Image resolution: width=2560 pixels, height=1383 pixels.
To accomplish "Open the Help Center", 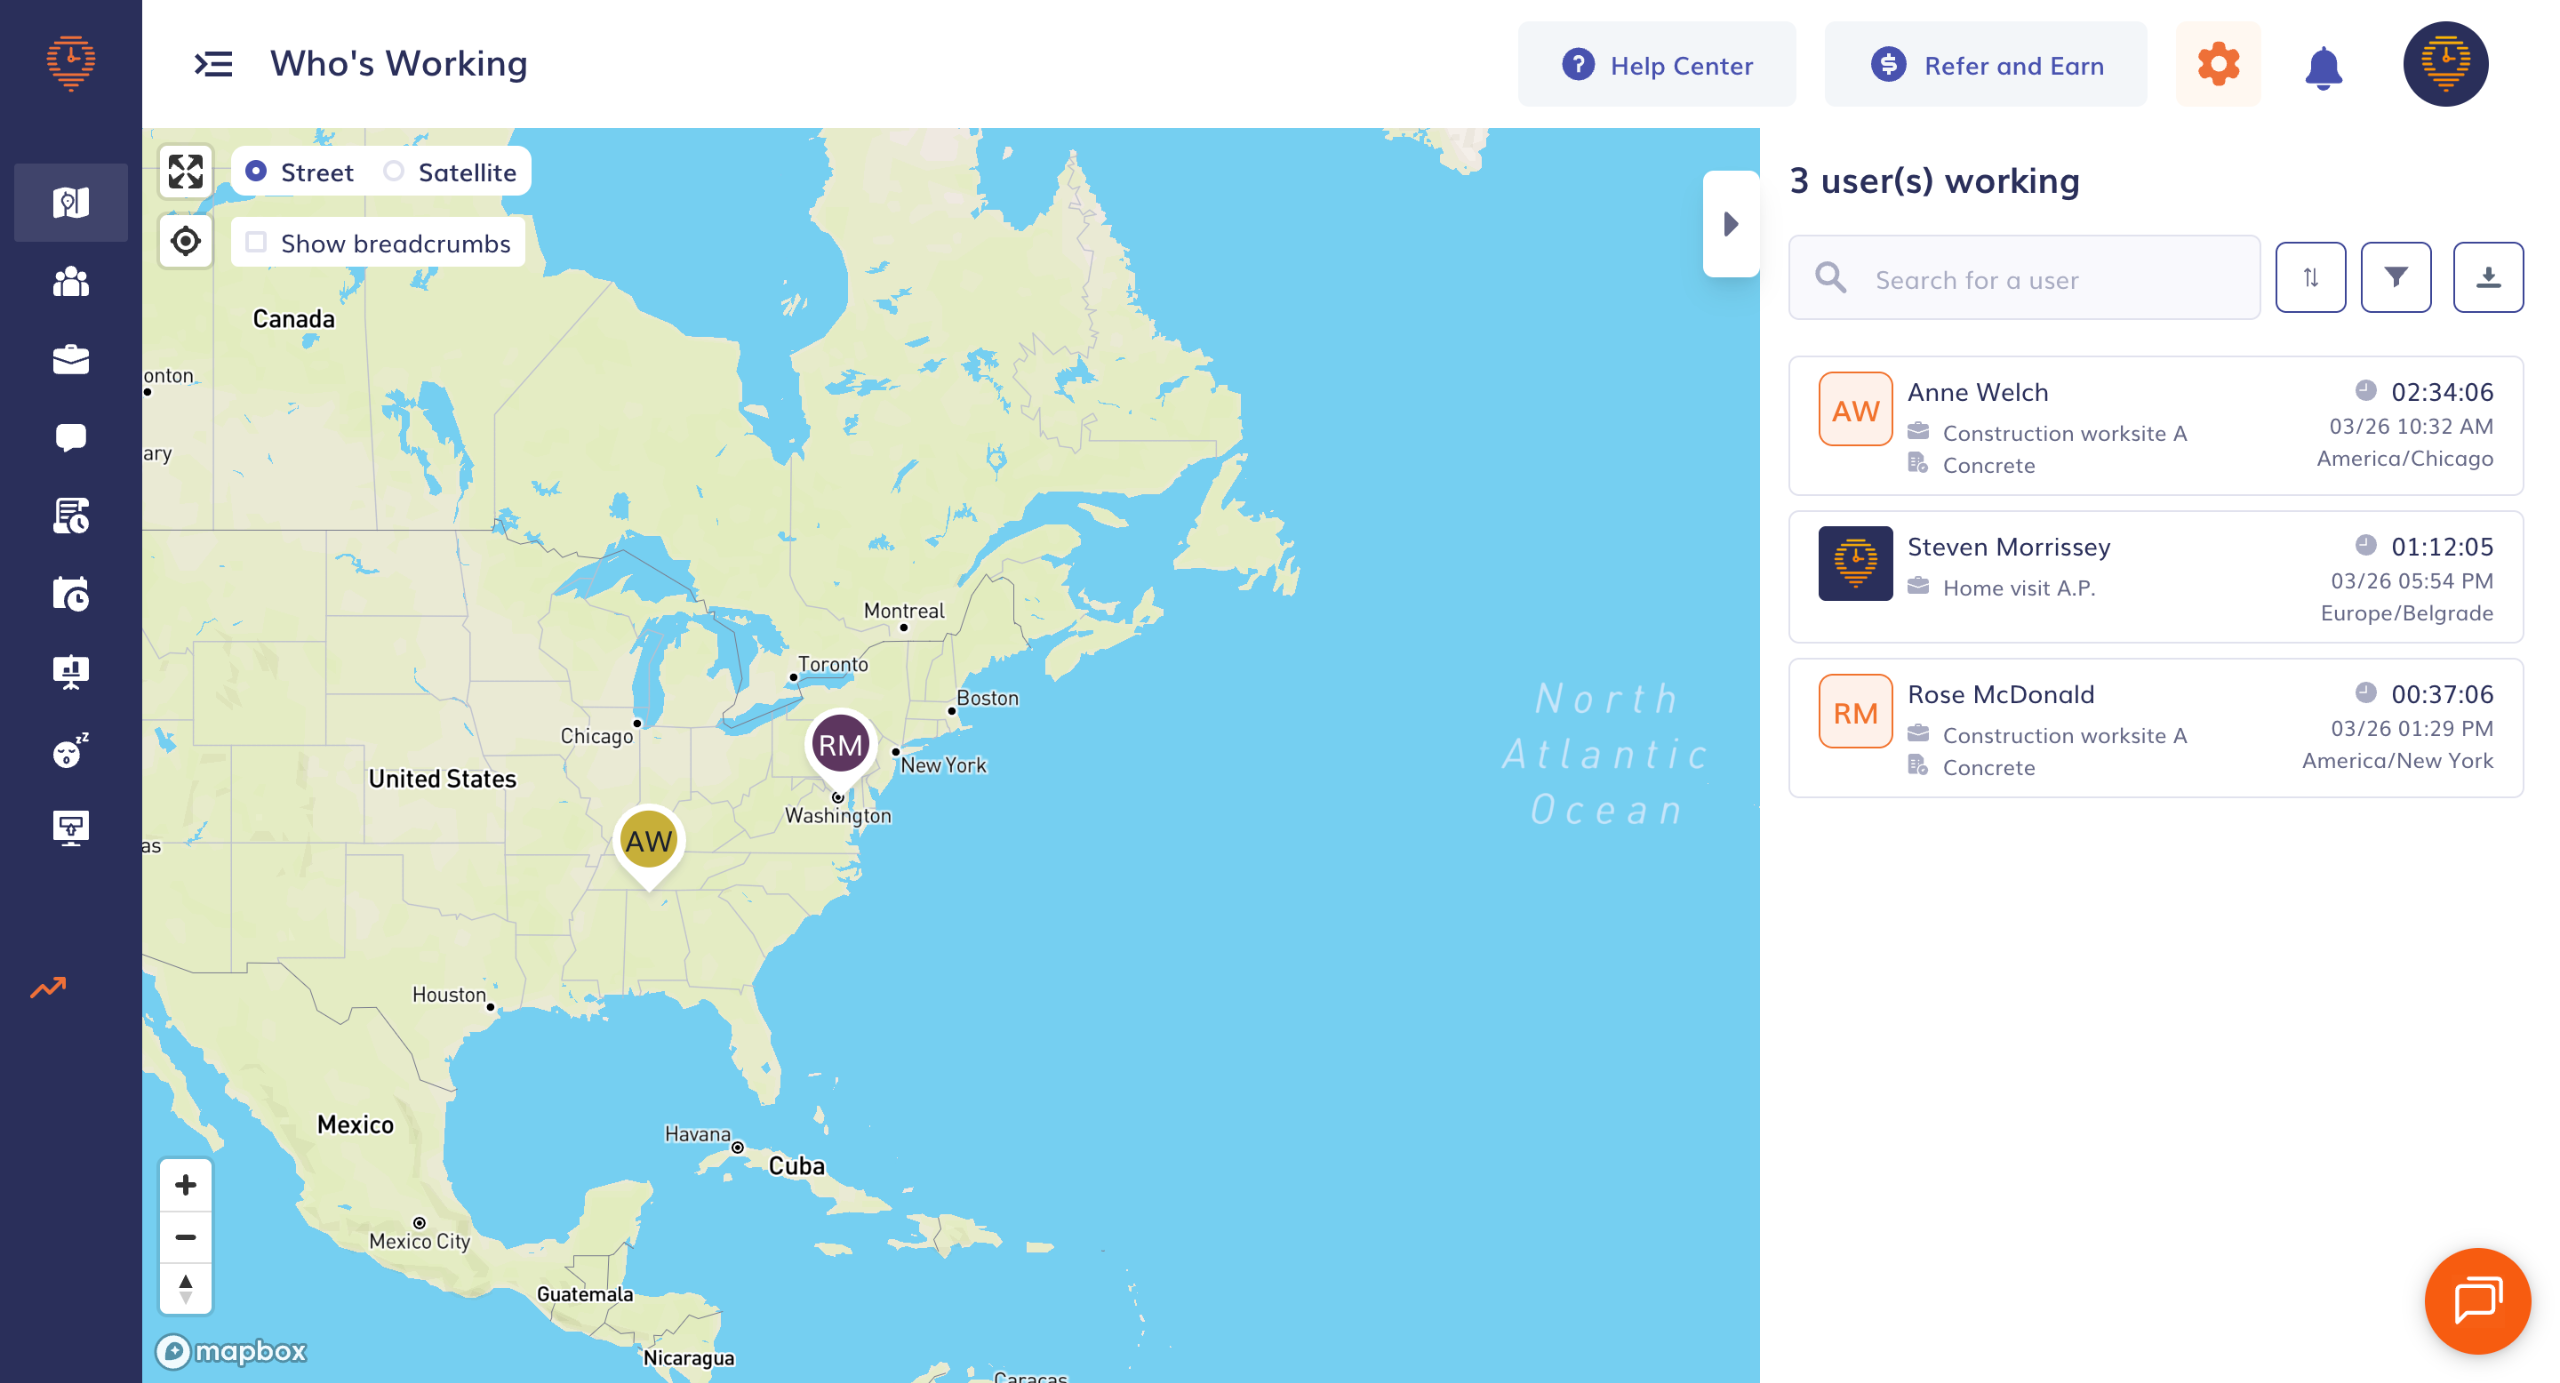I will tap(1656, 65).
